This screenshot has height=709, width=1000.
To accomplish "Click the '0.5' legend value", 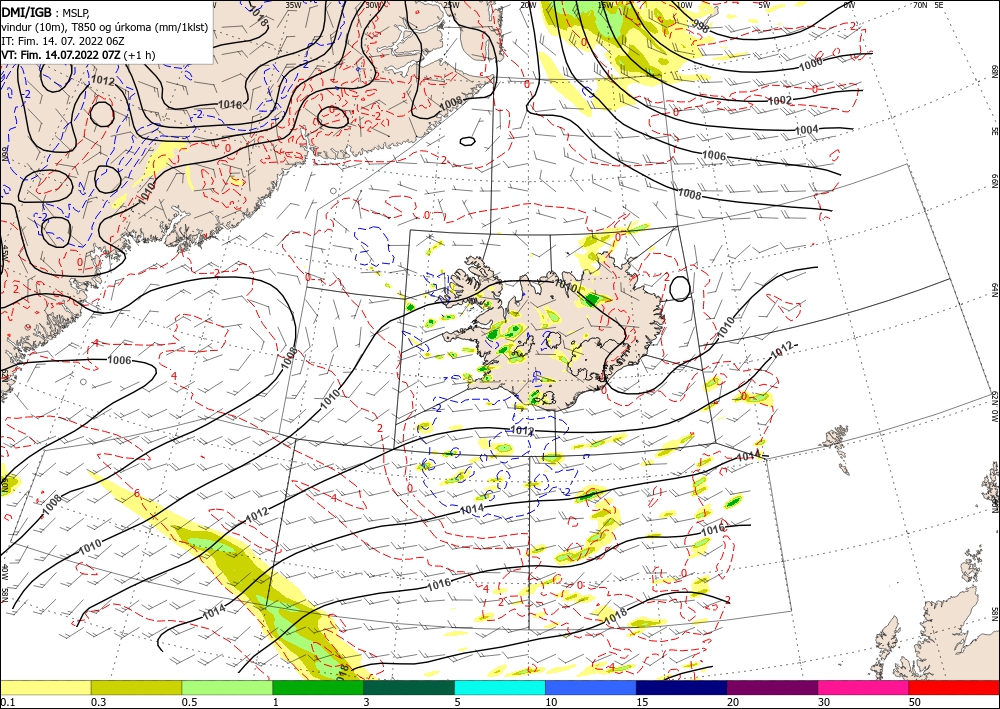I will 189,702.
